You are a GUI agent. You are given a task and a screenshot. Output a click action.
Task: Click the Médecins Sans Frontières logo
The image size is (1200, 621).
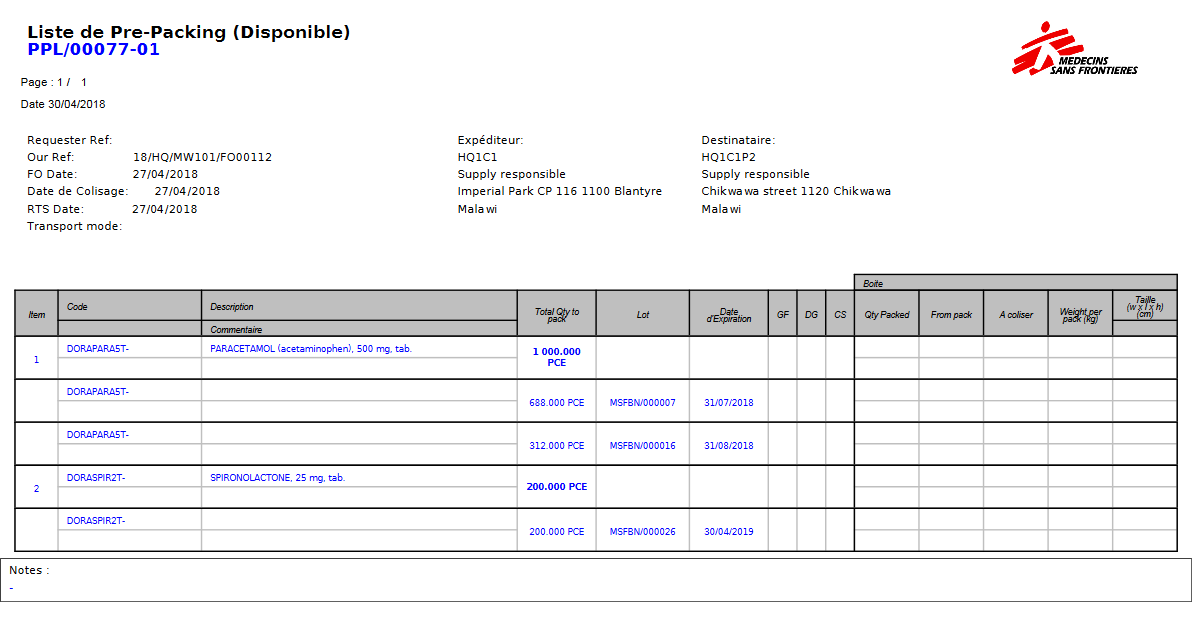1074,50
